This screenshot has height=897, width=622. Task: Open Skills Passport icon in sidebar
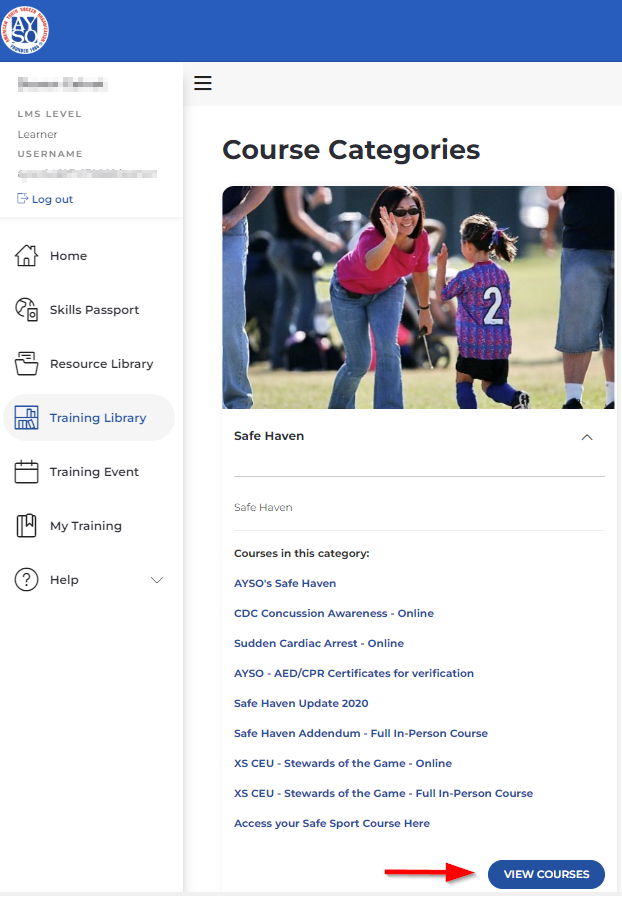(x=26, y=310)
